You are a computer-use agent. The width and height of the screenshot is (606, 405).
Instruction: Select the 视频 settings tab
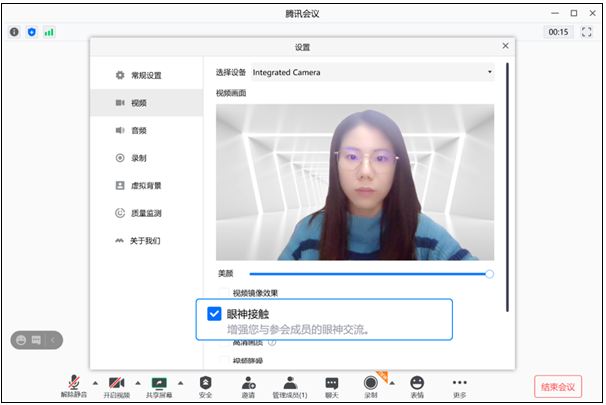(x=146, y=103)
